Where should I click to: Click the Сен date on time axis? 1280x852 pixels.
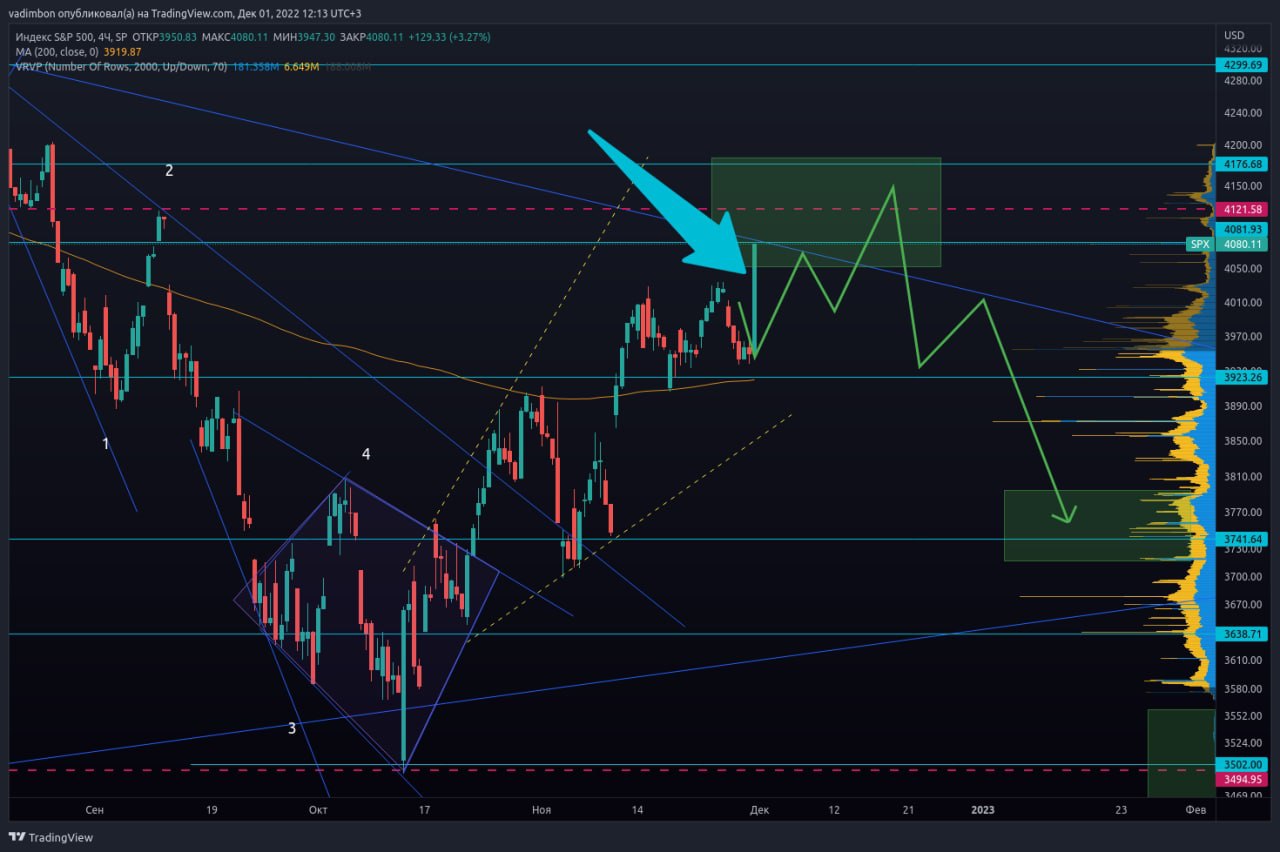[x=95, y=810]
